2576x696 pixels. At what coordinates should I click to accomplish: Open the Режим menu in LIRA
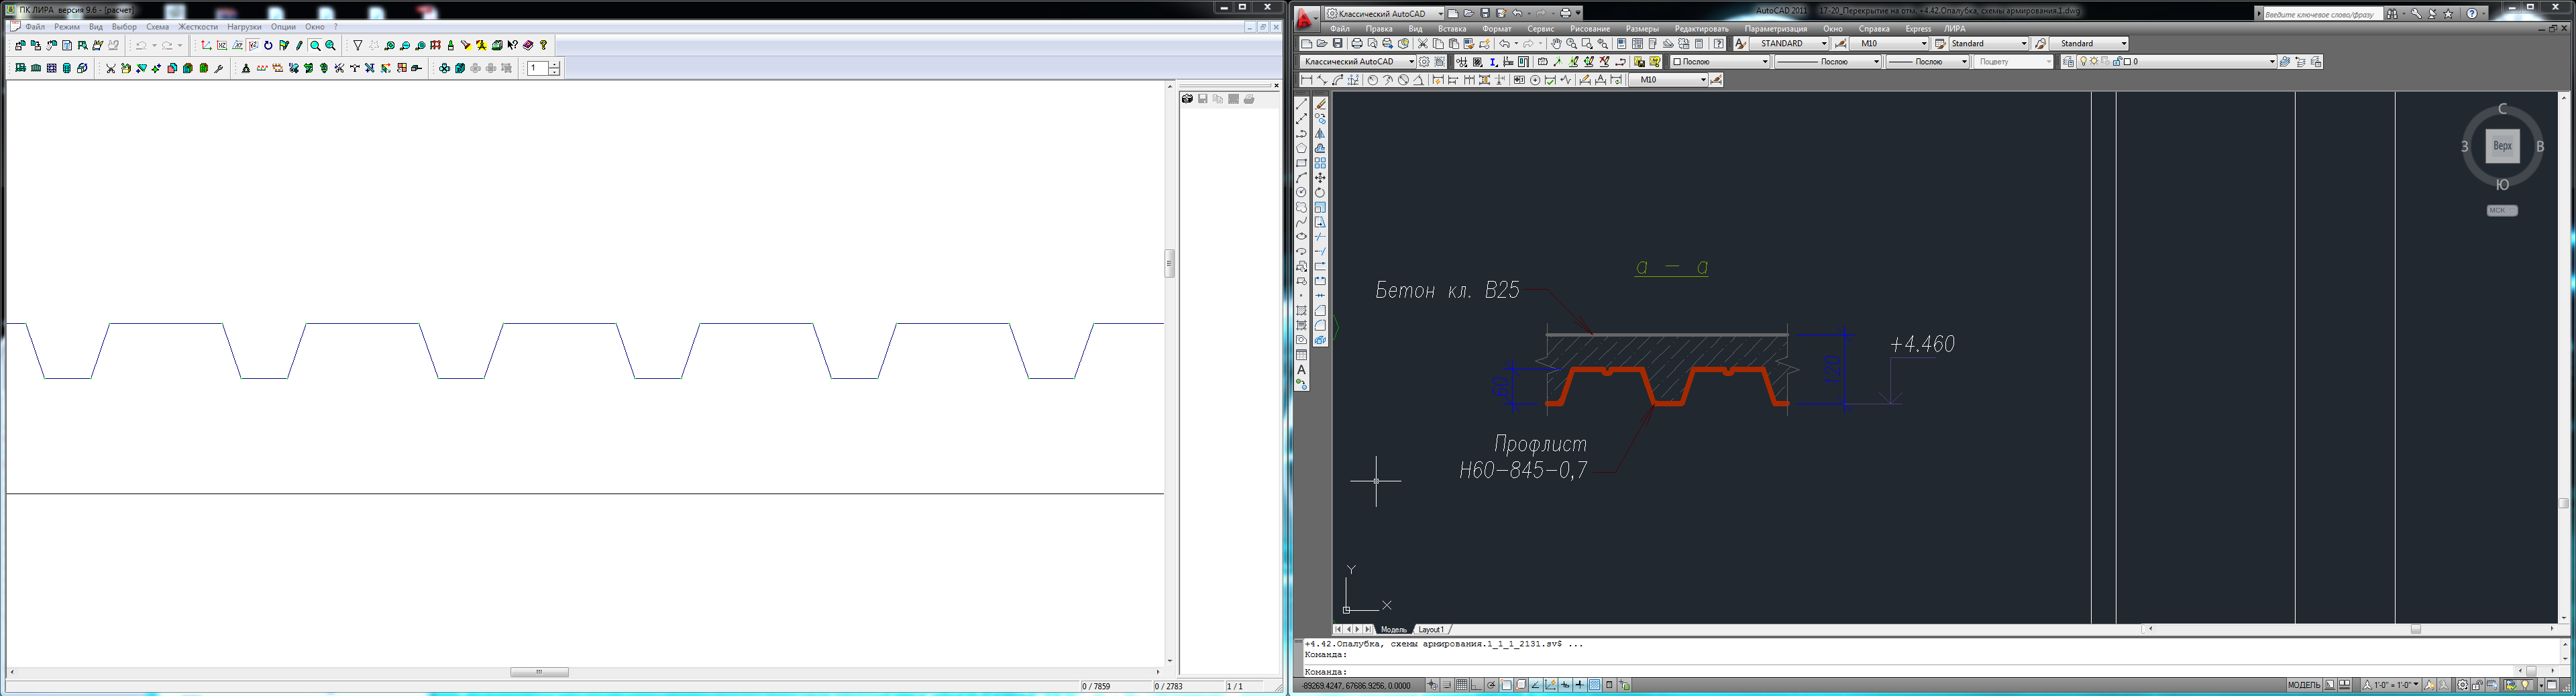(x=67, y=27)
